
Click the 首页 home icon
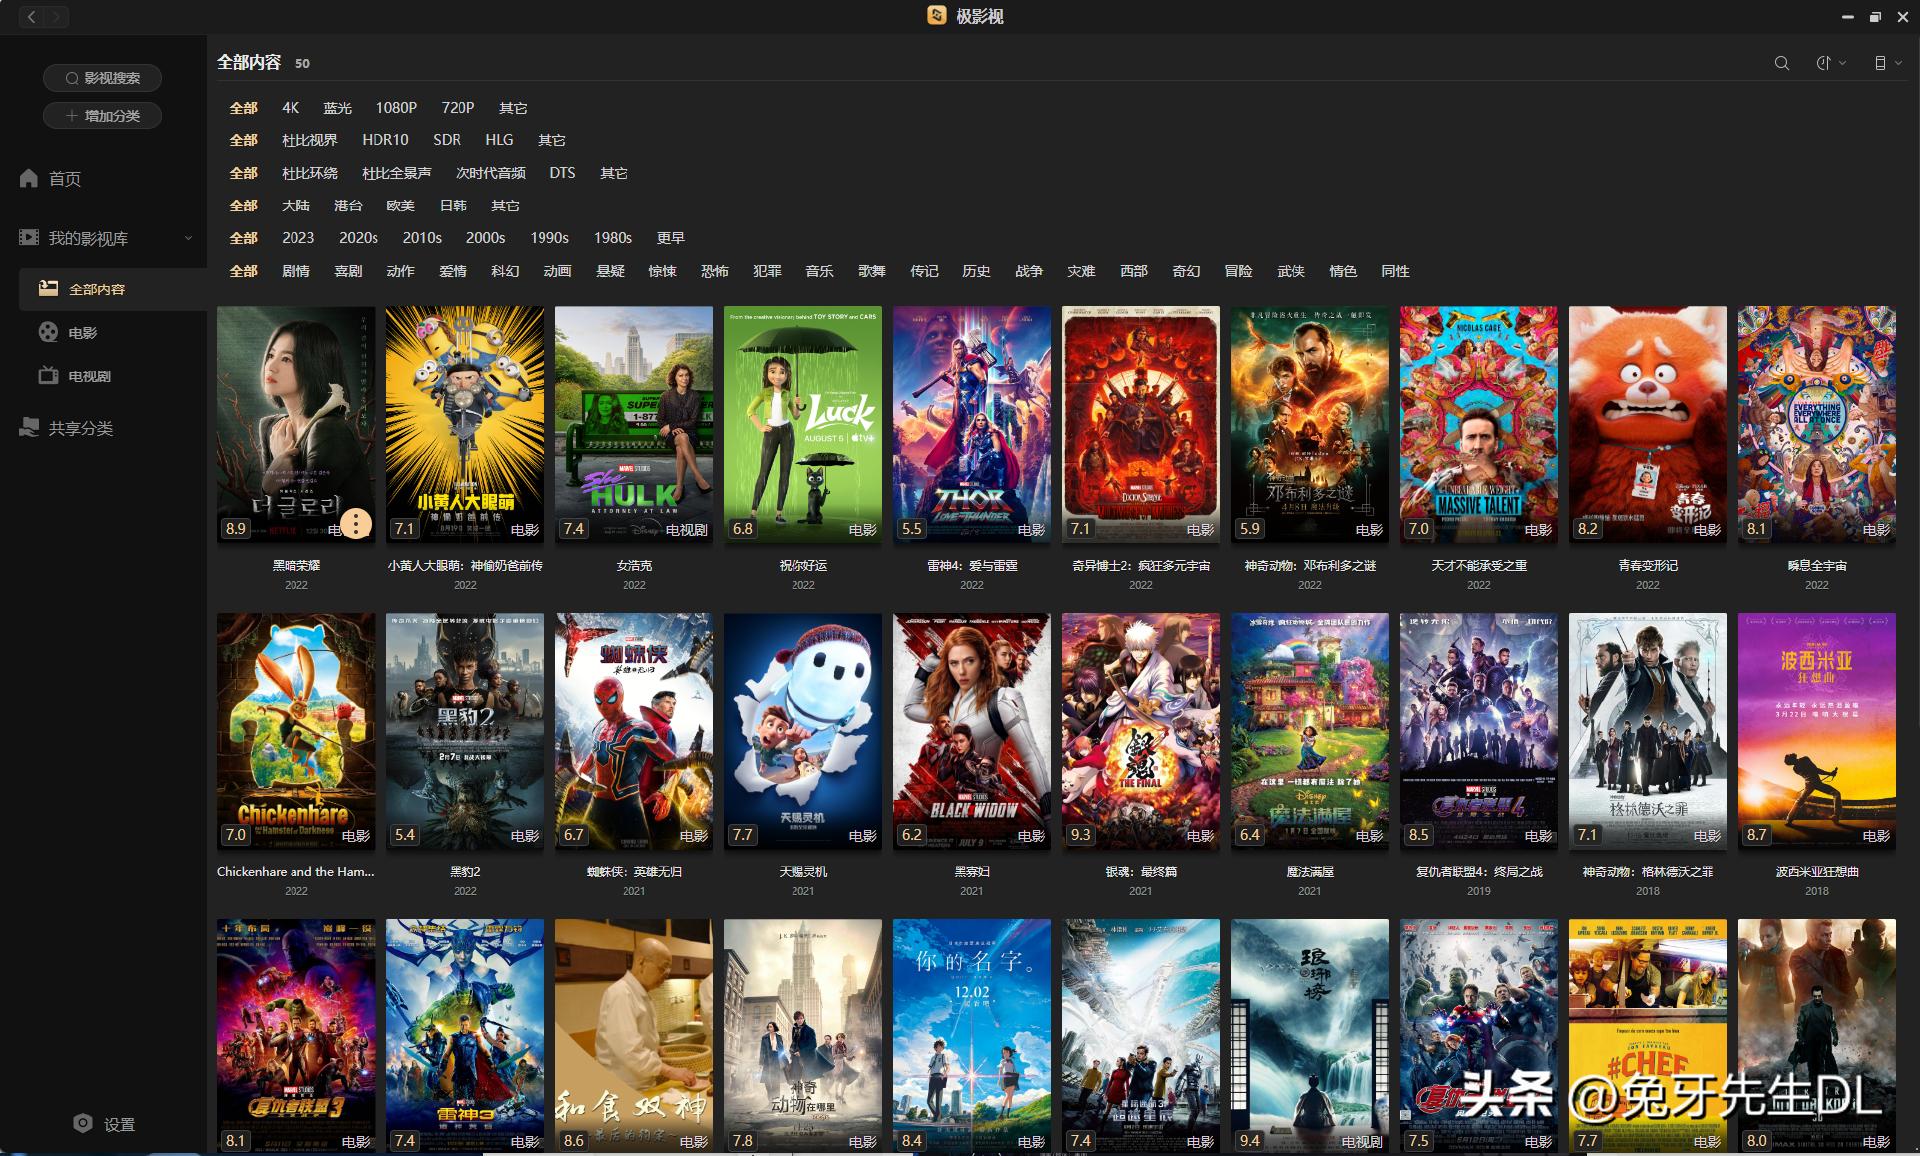[x=29, y=178]
